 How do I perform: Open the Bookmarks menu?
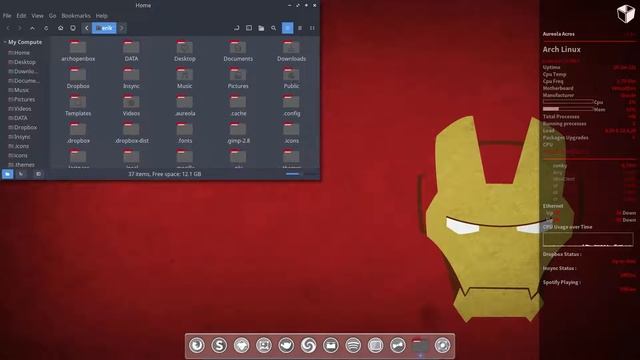pos(76,16)
